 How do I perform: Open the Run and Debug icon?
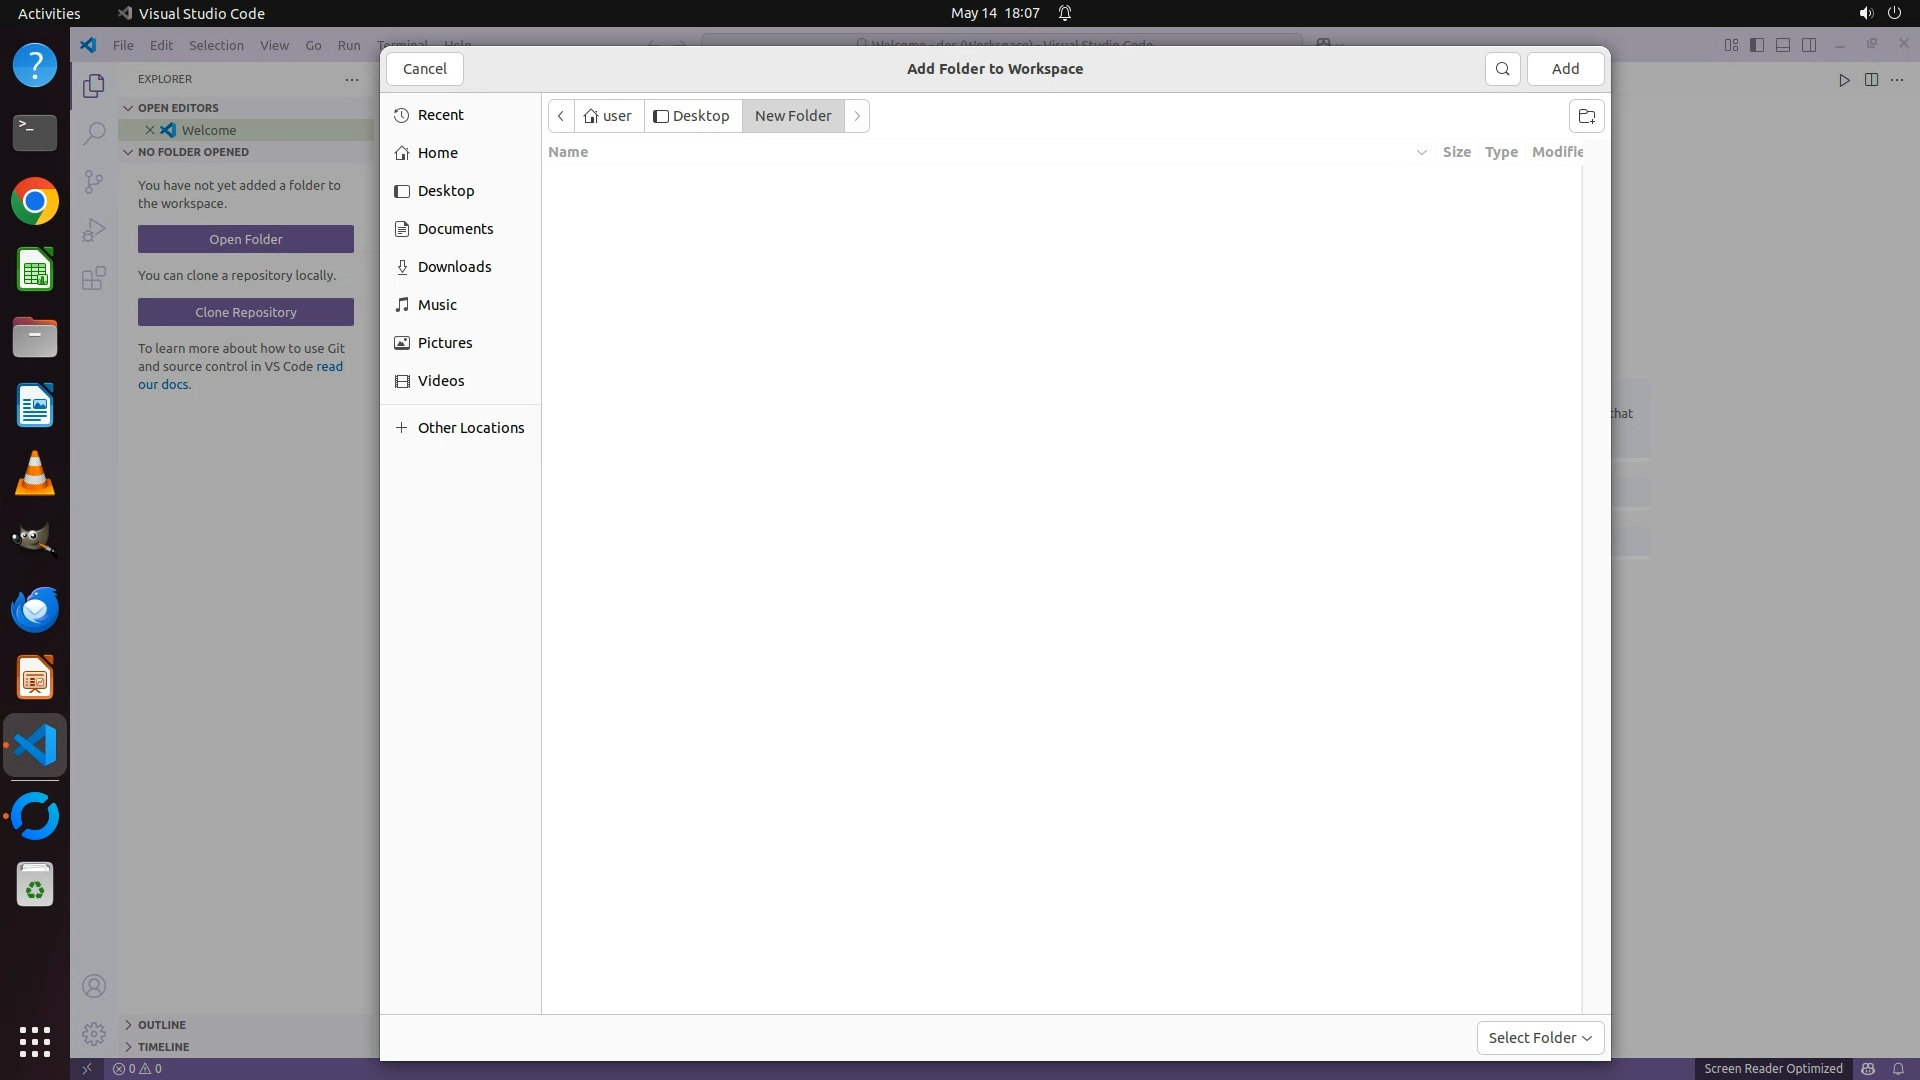[94, 230]
